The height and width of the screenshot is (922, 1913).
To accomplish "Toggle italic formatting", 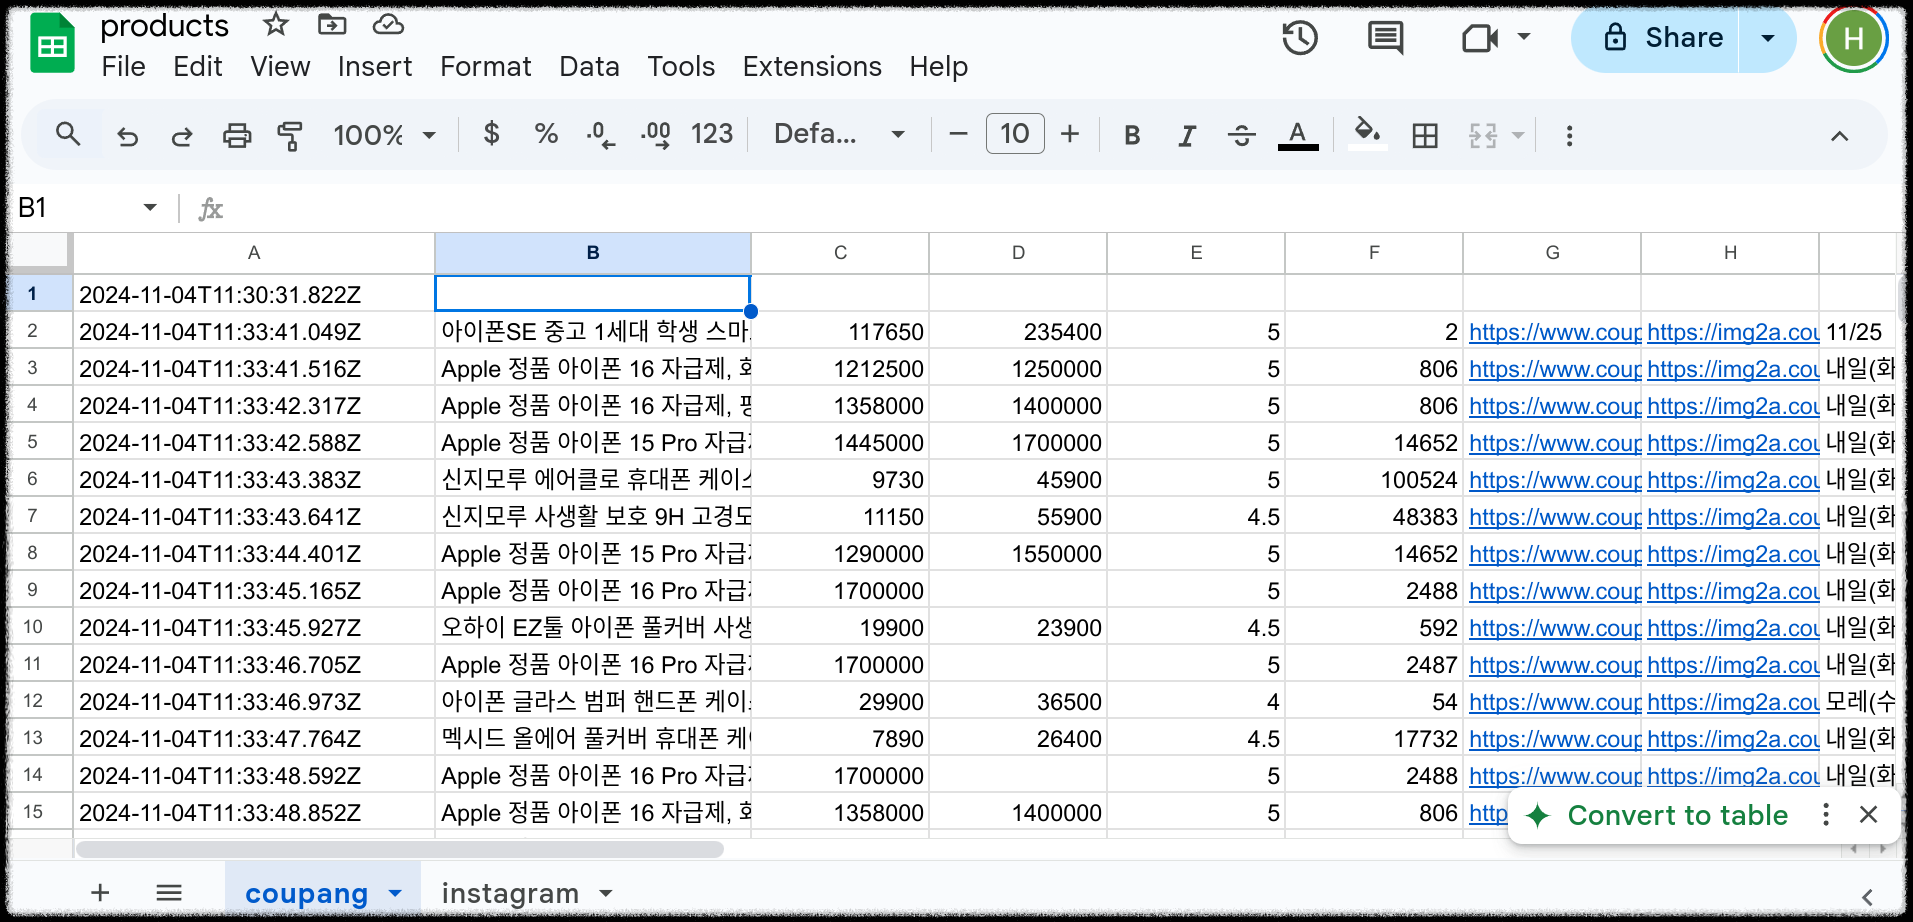I will [x=1187, y=135].
